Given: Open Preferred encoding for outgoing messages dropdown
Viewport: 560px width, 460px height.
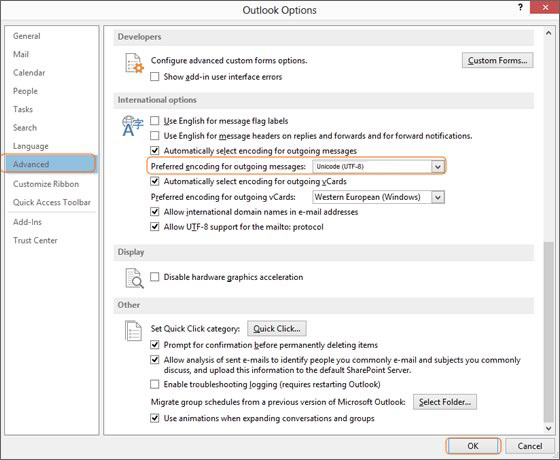Looking at the screenshot, I should tap(438, 166).
